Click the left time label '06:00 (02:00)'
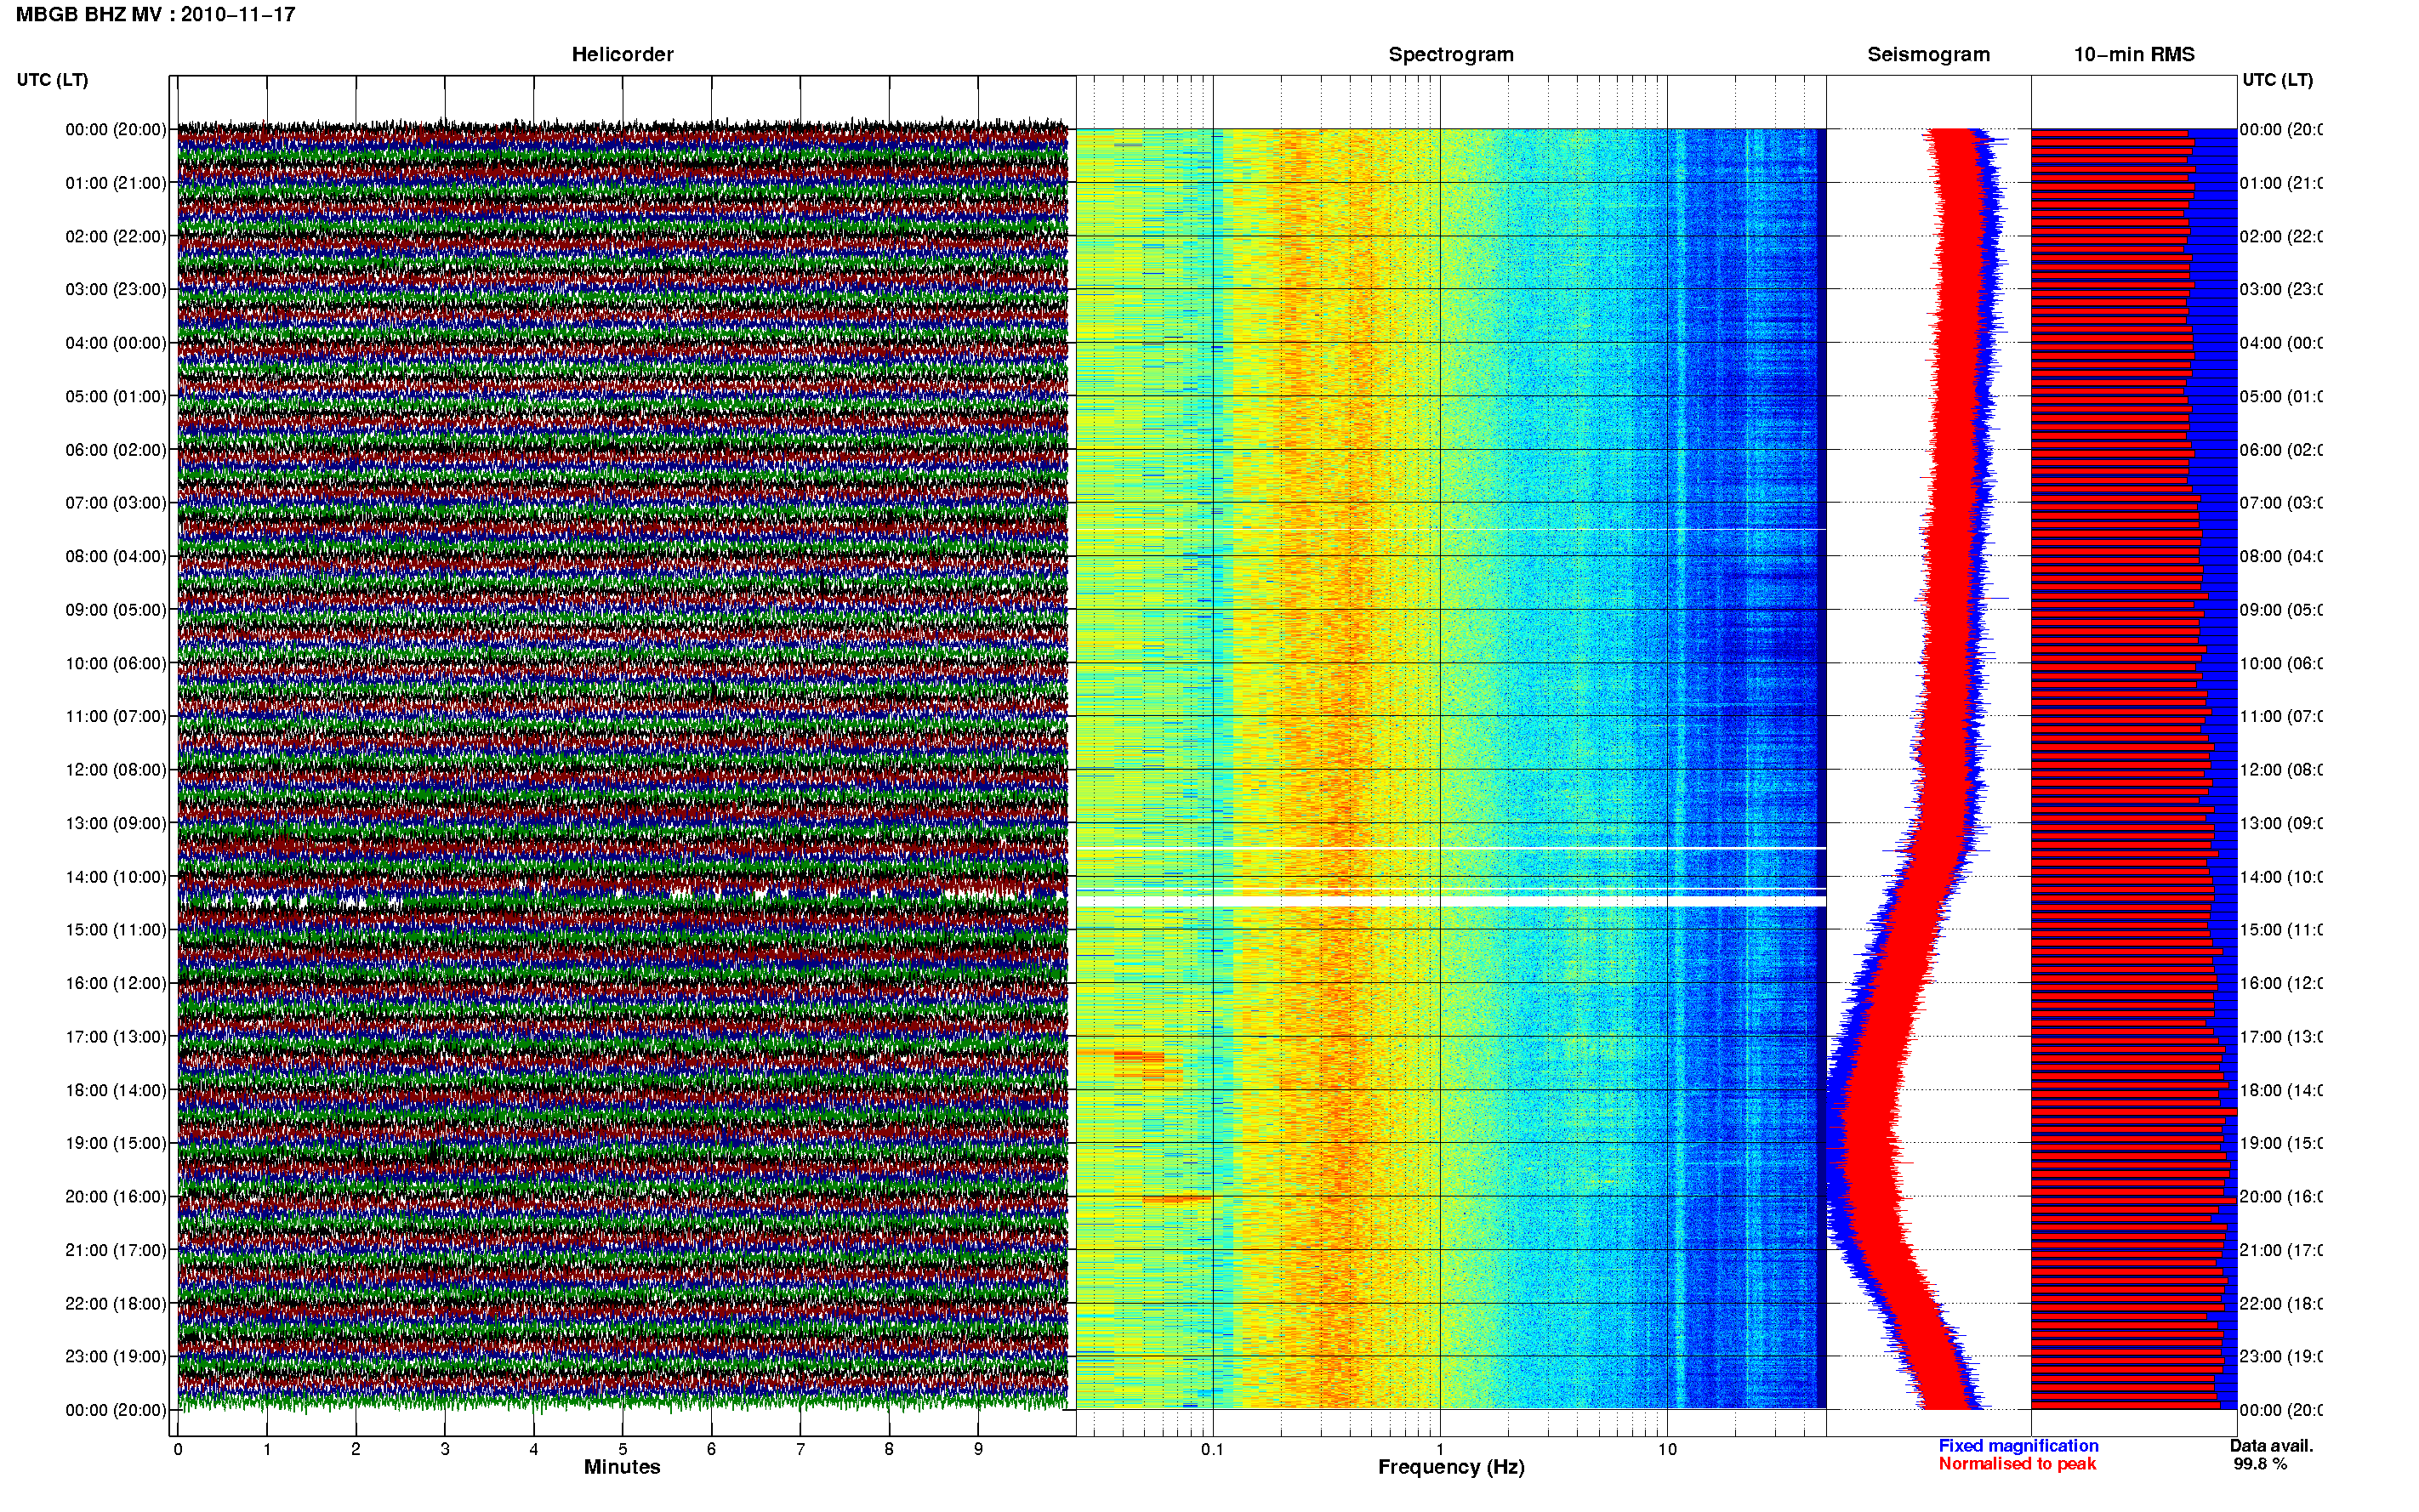This screenshot has height=1512, width=2419. [116, 450]
